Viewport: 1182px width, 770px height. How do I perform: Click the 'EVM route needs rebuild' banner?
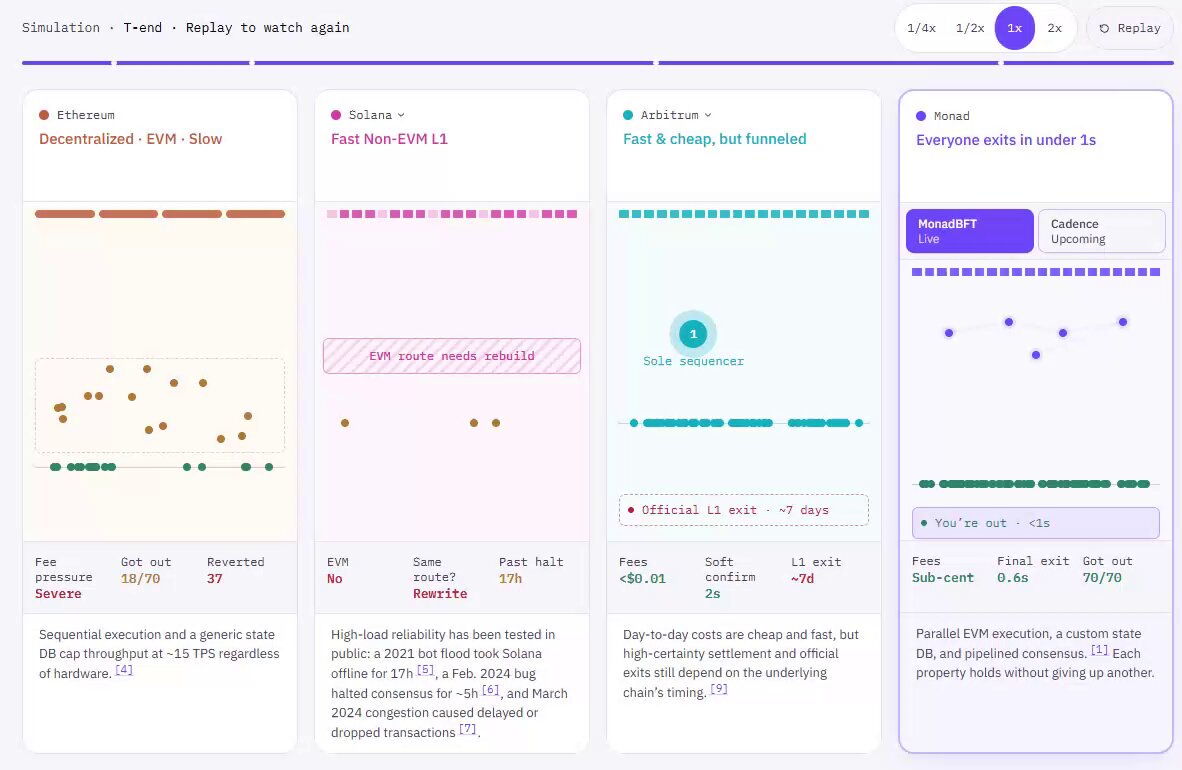pyautogui.click(x=452, y=356)
